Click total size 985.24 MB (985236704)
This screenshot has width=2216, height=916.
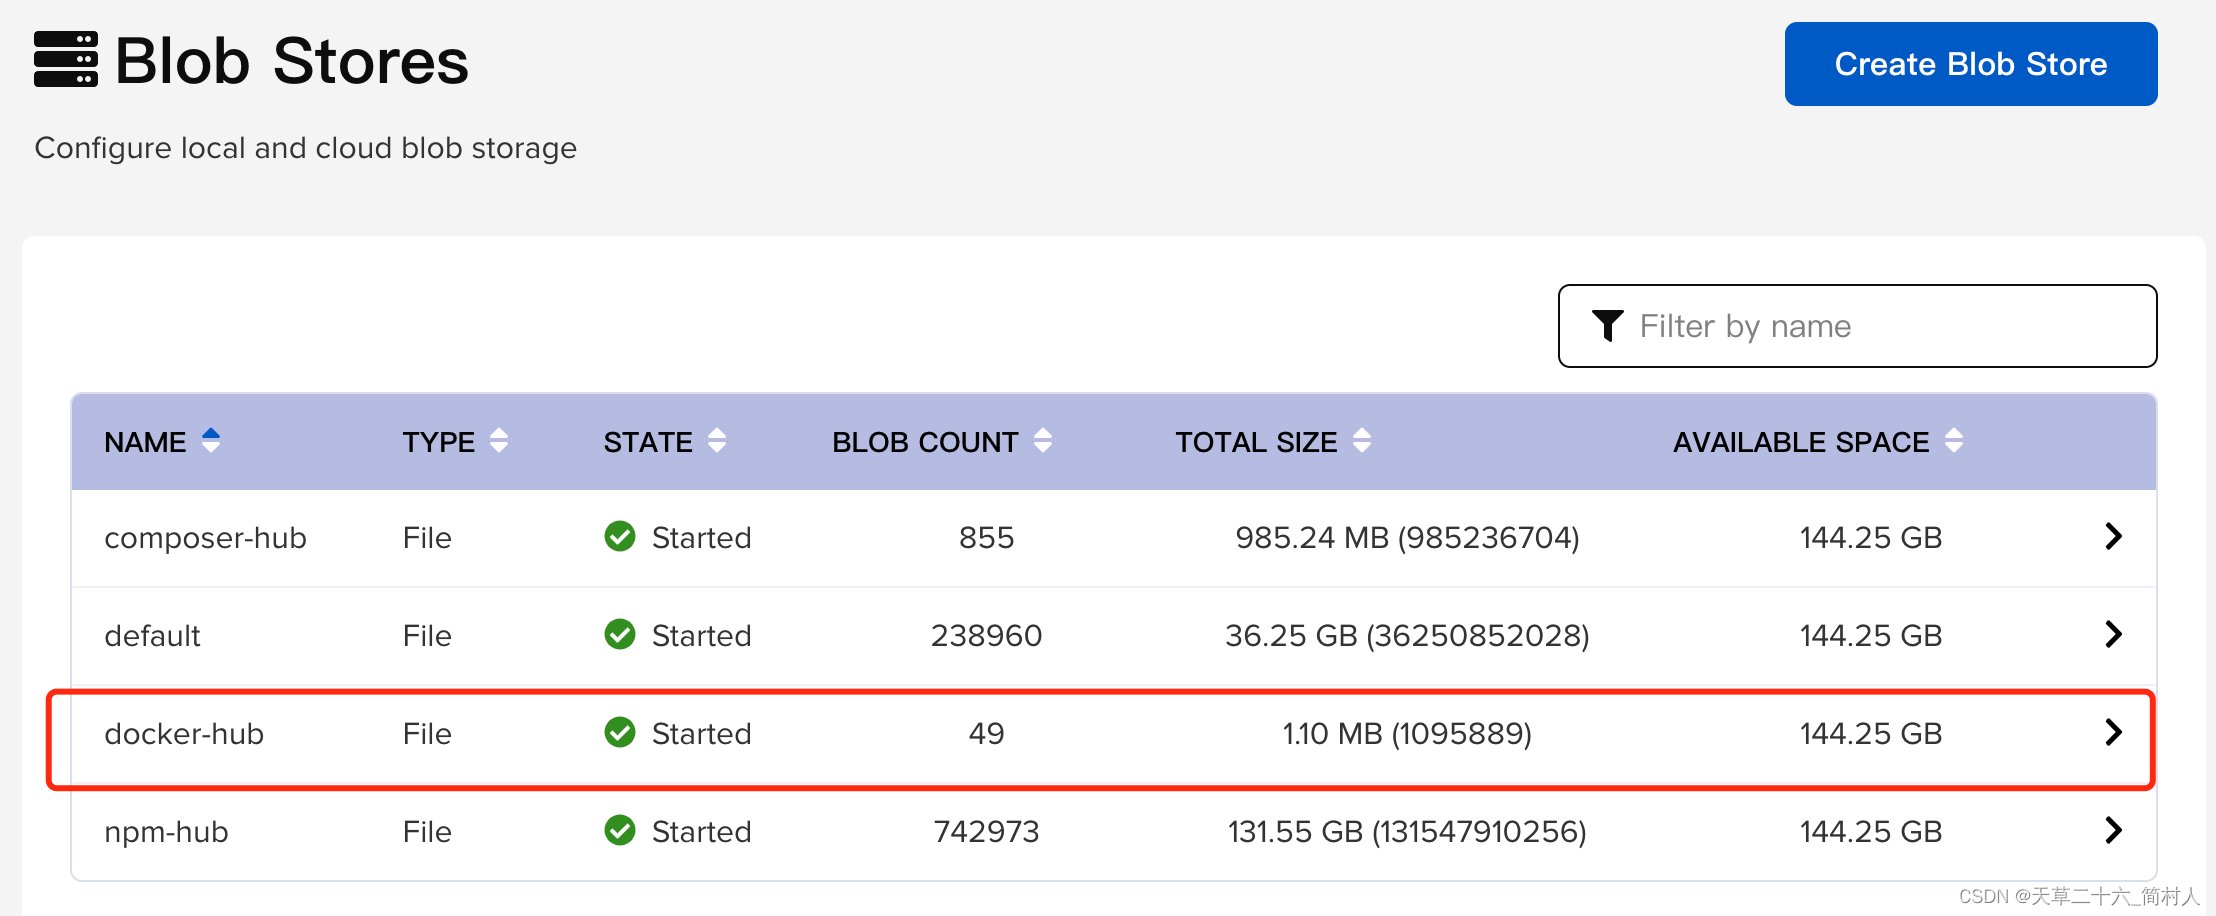[x=1407, y=538]
